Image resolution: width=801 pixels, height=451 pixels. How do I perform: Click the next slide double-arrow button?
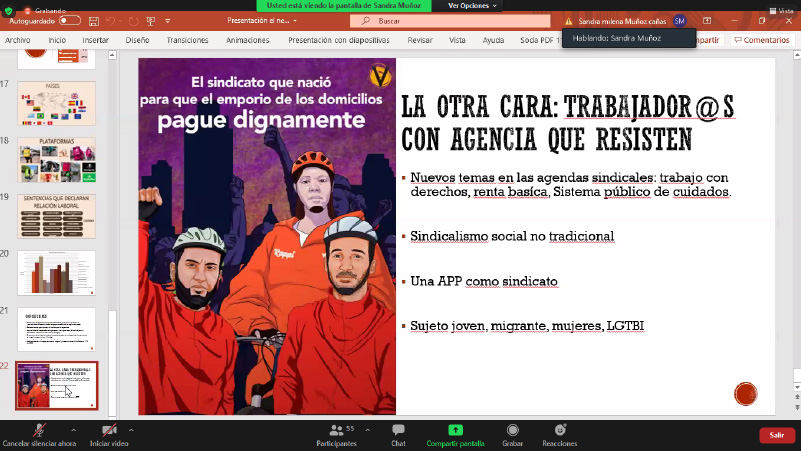pyautogui.click(x=797, y=407)
